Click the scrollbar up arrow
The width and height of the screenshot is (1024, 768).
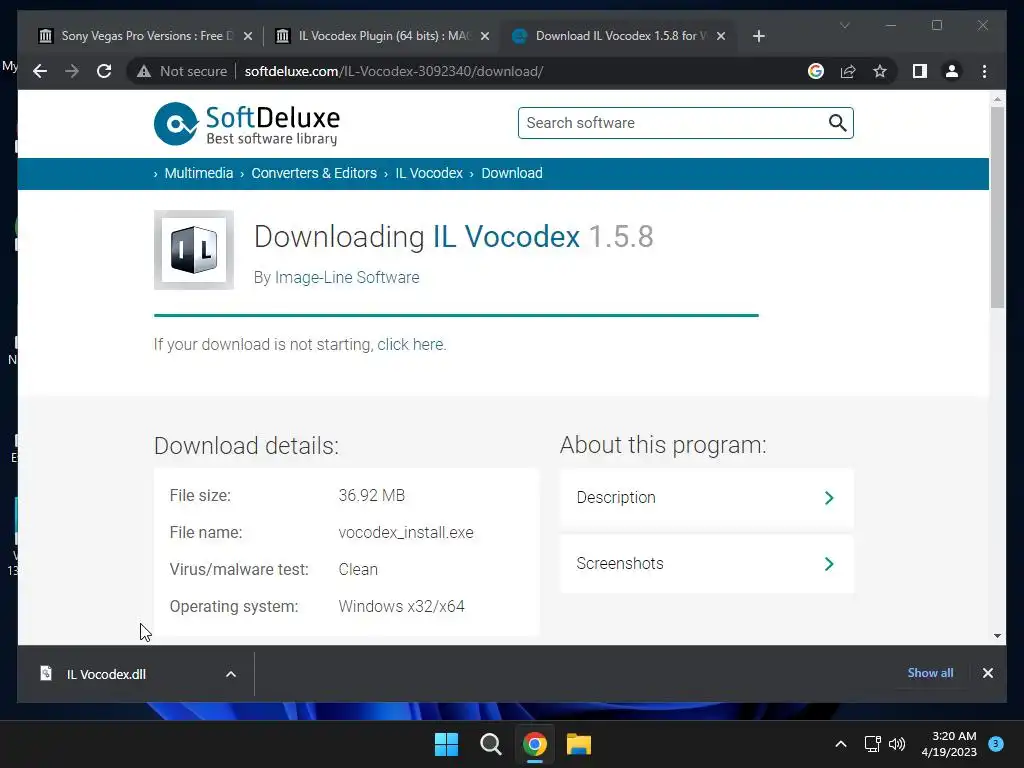[997, 99]
